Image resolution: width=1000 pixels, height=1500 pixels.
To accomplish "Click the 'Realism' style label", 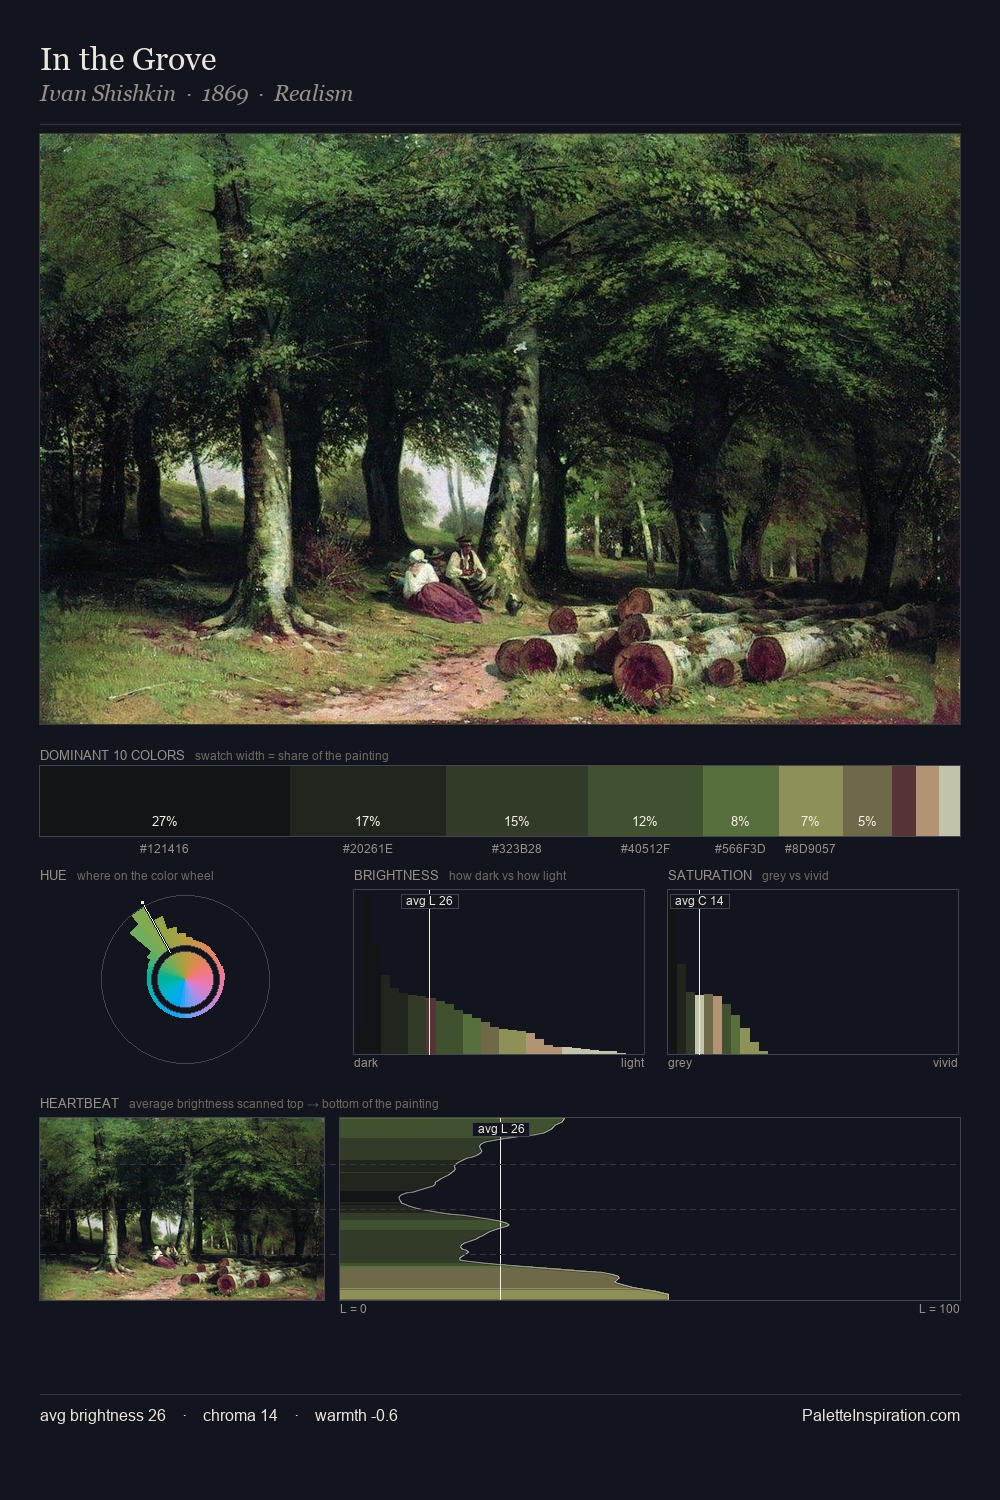I will [x=313, y=93].
